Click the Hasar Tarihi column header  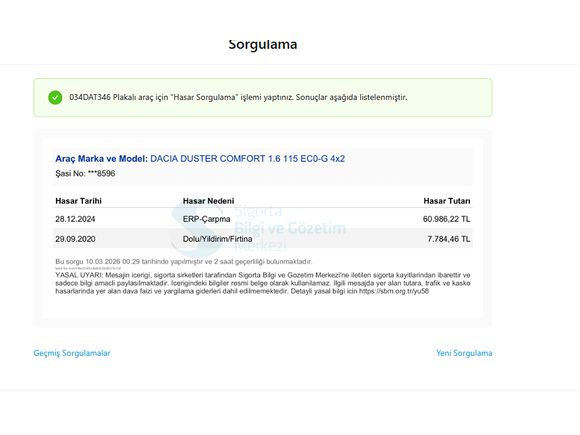coord(78,201)
